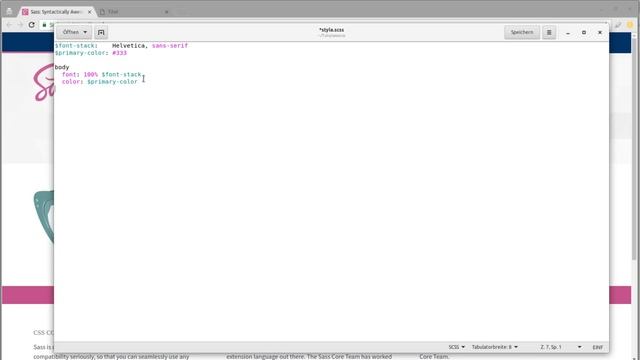
Task: Click the font: 100% $font-stack line
Action: pyautogui.click(x=101, y=75)
